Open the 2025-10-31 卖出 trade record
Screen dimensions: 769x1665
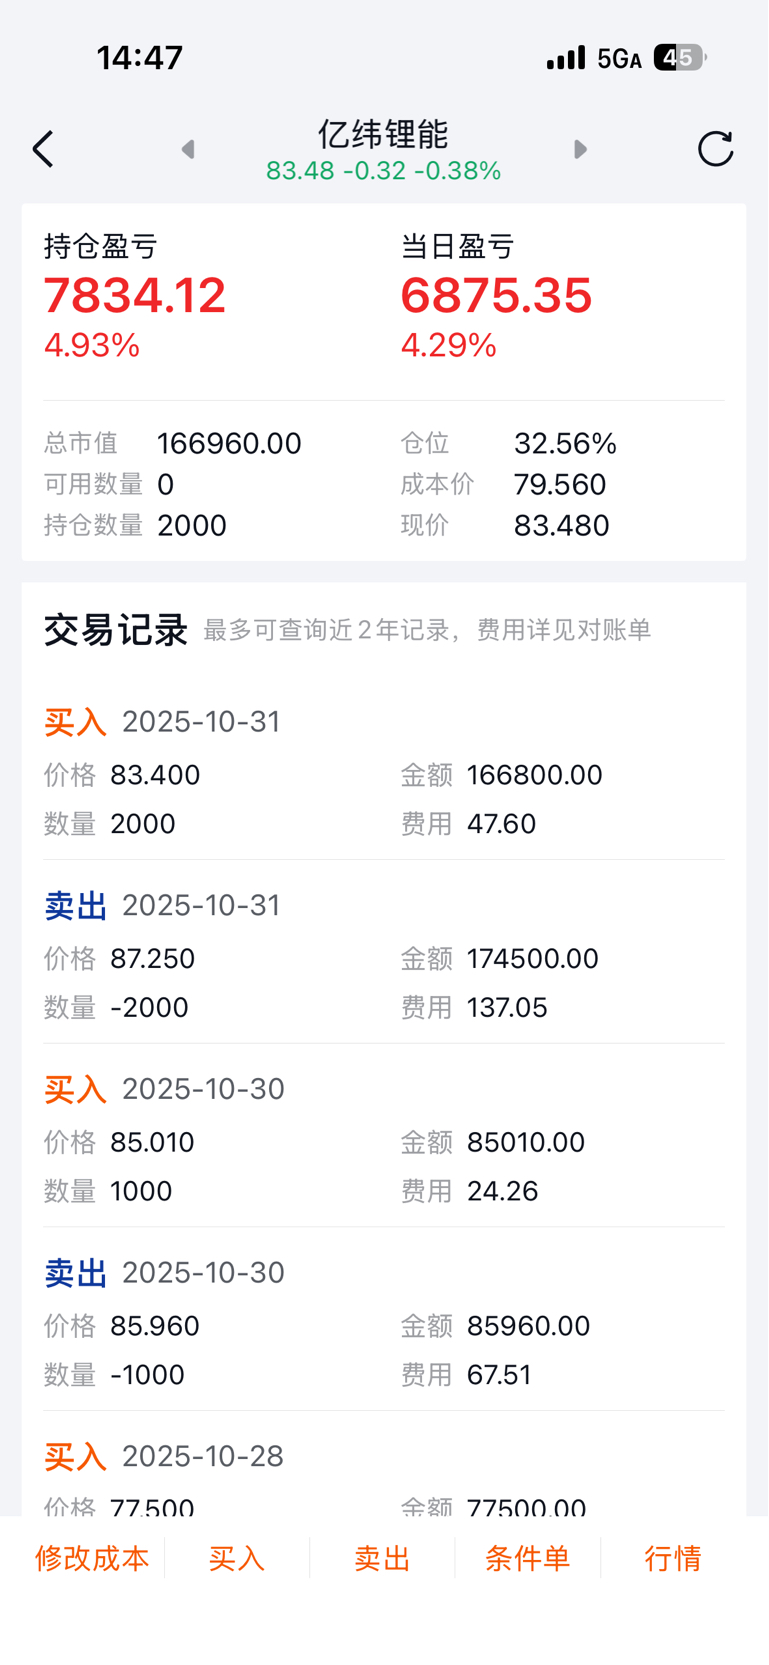pyautogui.click(x=384, y=956)
